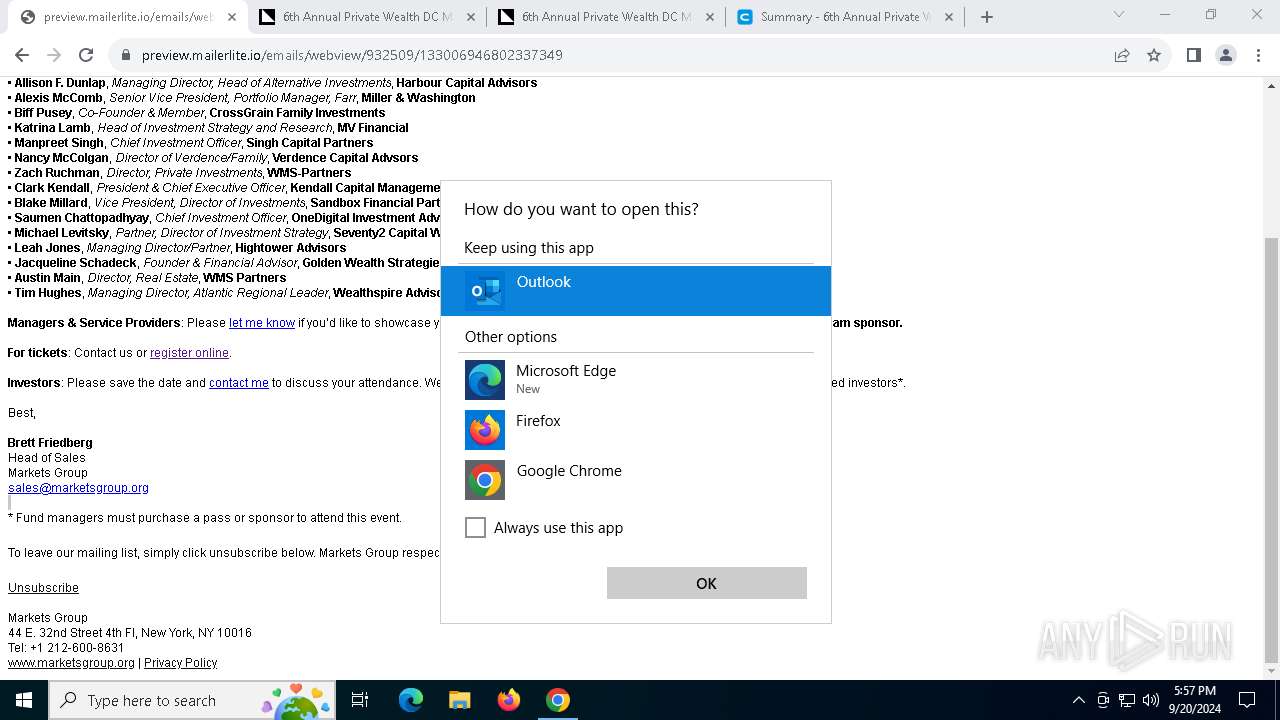
Task: Open Task View from the taskbar
Action: coord(360,700)
